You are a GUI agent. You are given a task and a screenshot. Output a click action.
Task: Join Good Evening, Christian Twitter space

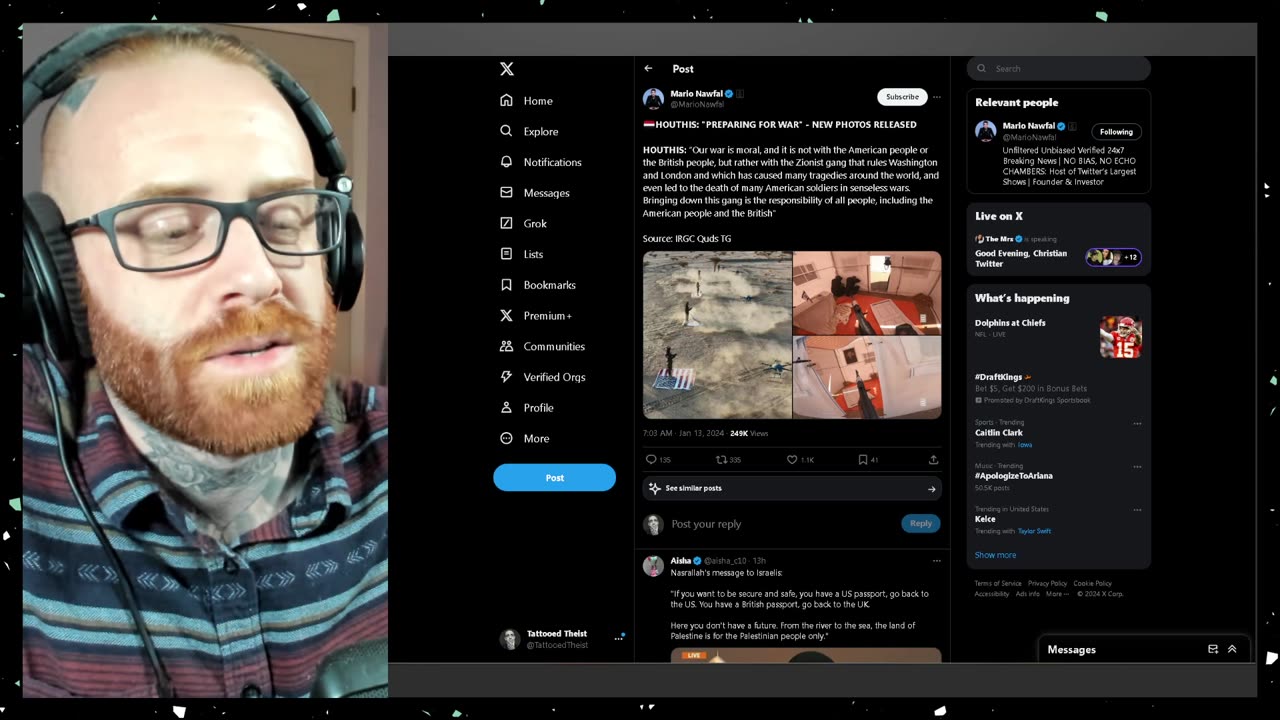point(1021,259)
